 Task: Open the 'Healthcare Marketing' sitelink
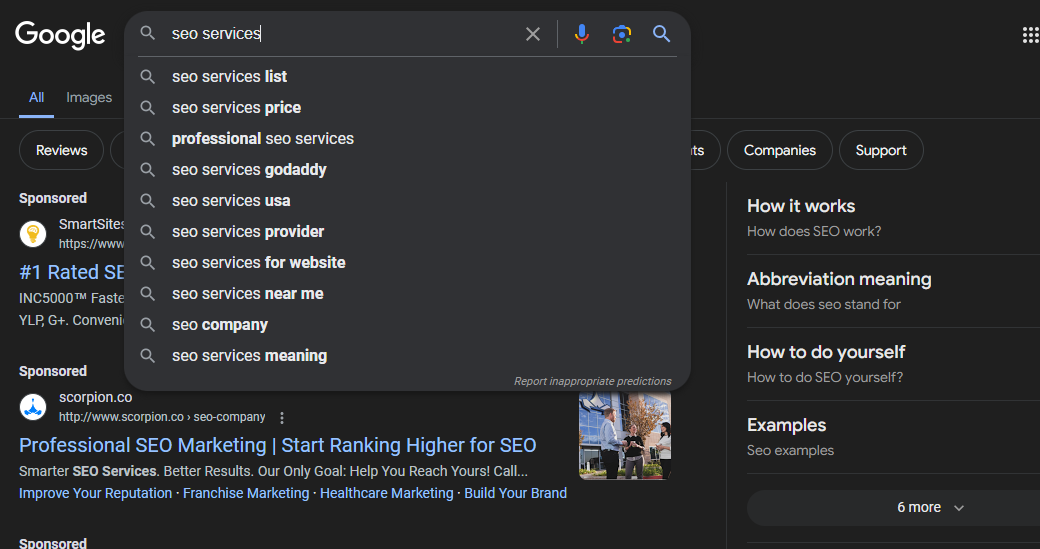click(387, 493)
